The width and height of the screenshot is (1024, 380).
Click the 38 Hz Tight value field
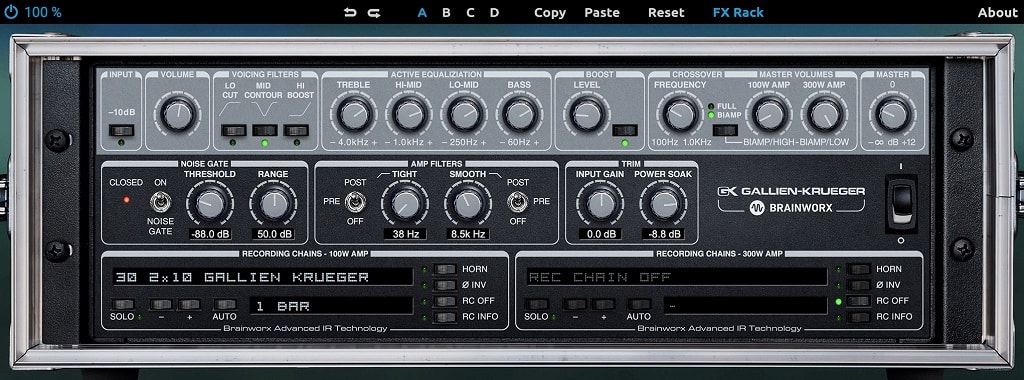(405, 234)
